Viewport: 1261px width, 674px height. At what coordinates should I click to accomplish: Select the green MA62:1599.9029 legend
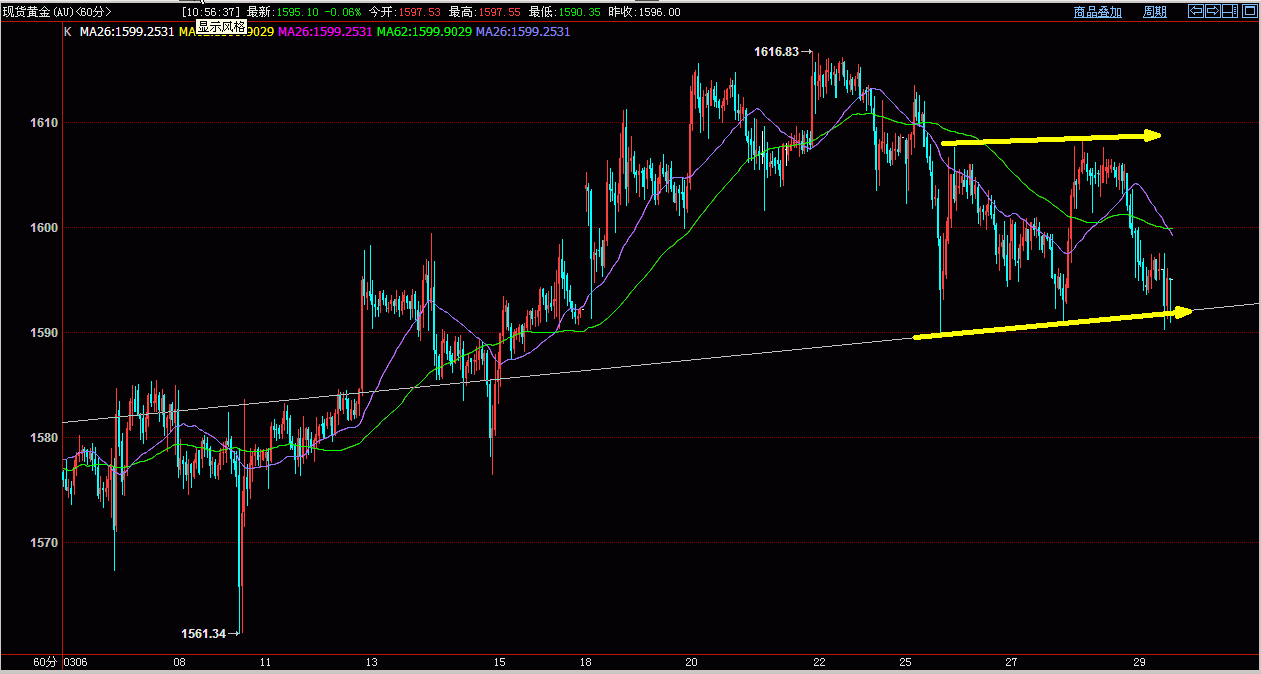426,32
